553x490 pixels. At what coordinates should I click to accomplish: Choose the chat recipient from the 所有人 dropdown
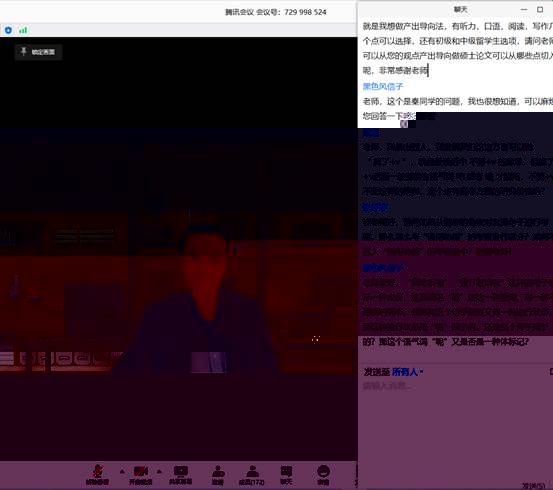pos(407,372)
